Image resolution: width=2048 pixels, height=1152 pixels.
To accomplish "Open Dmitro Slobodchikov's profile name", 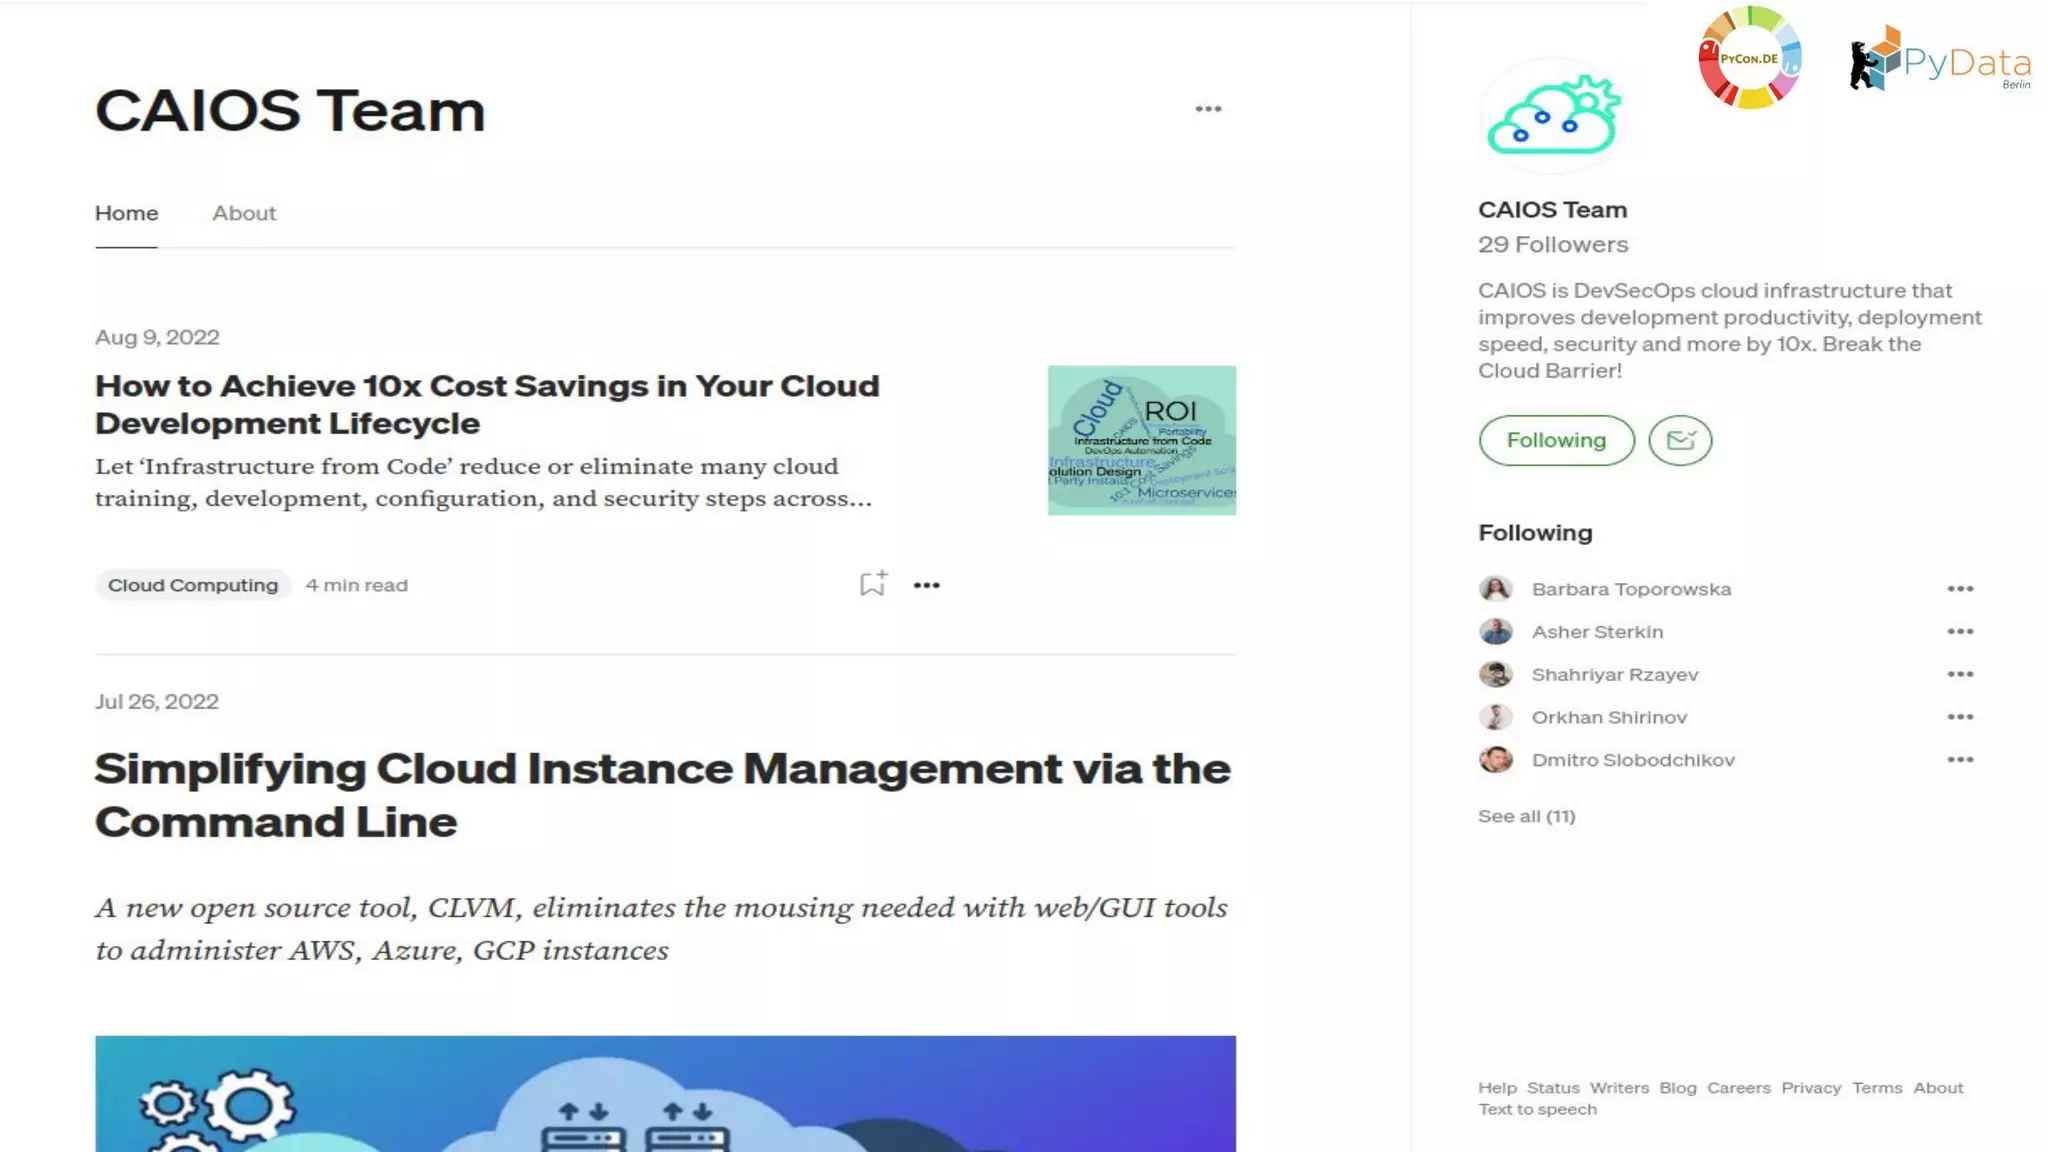I will click(x=1633, y=760).
